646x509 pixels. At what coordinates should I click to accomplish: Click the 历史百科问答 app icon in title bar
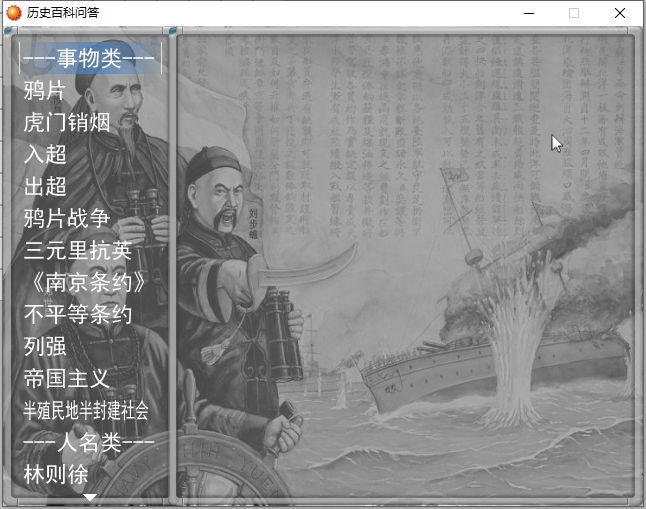14,13
